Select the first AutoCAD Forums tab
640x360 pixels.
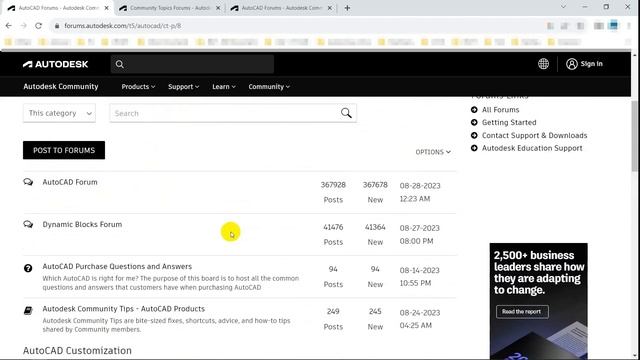coord(58,8)
